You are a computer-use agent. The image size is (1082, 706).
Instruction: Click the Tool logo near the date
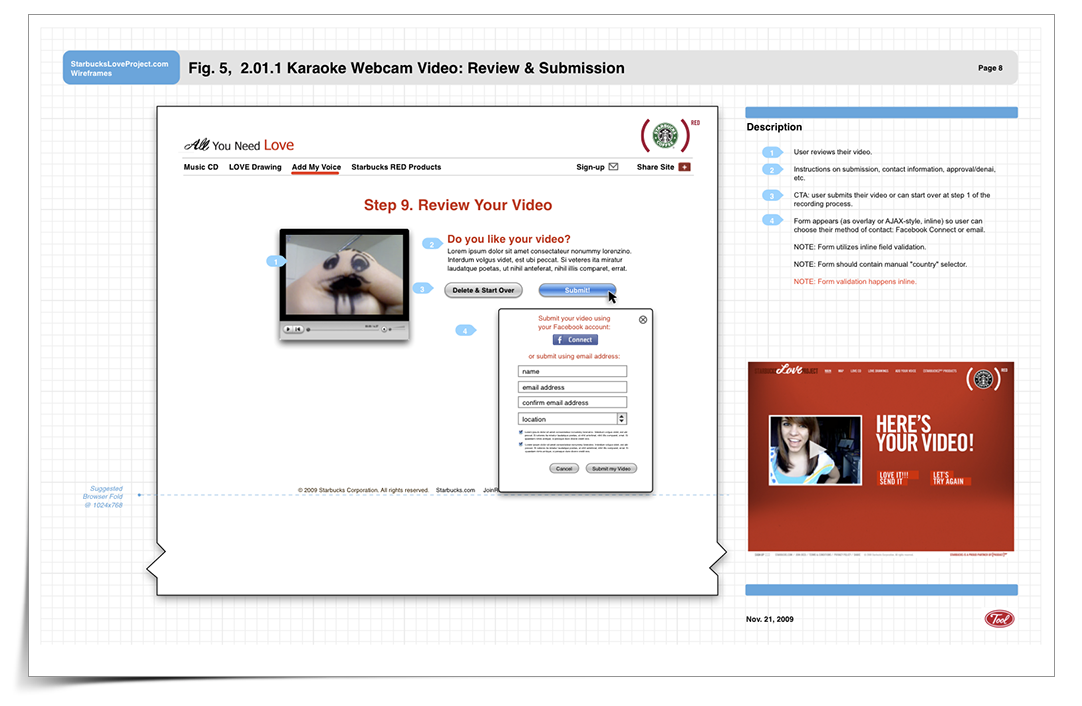tap(999, 618)
